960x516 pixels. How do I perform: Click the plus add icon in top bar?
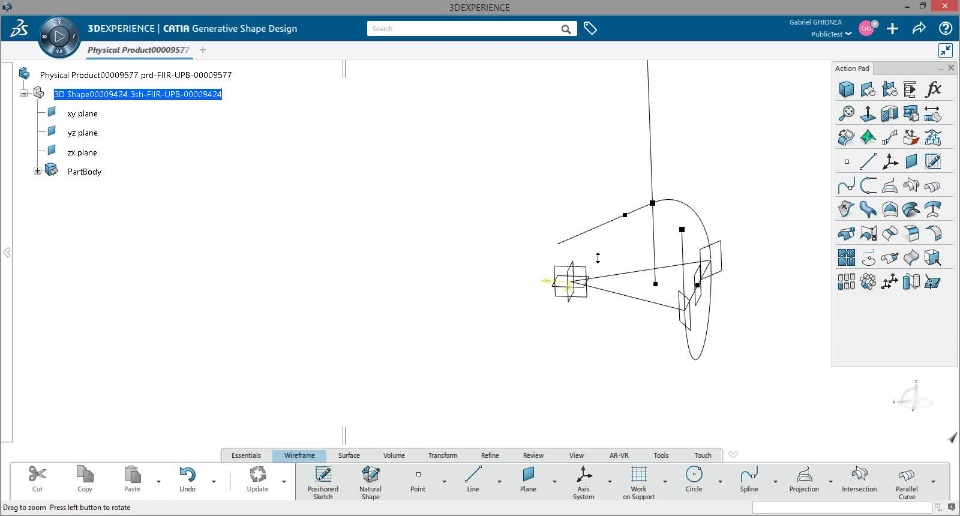tap(892, 28)
